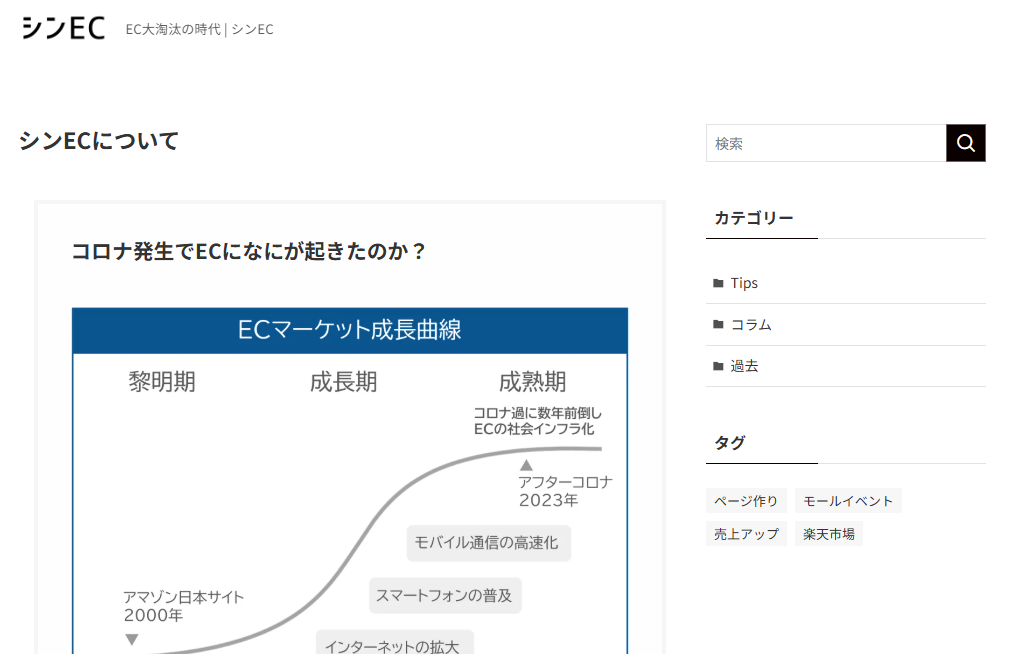Open the Tips category

point(745,282)
